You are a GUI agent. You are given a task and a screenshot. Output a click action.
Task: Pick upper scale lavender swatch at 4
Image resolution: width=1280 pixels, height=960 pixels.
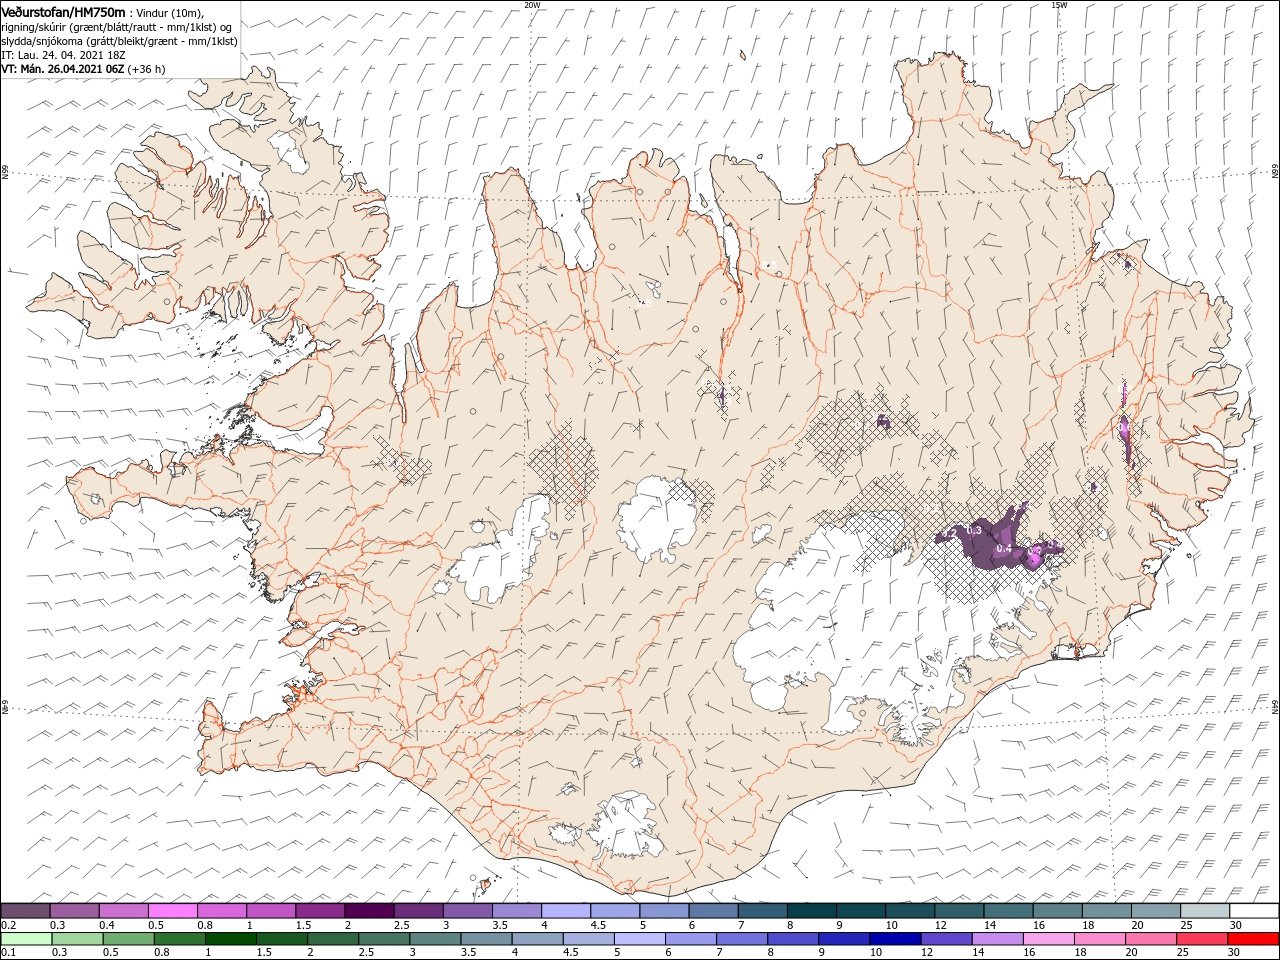coord(566,911)
